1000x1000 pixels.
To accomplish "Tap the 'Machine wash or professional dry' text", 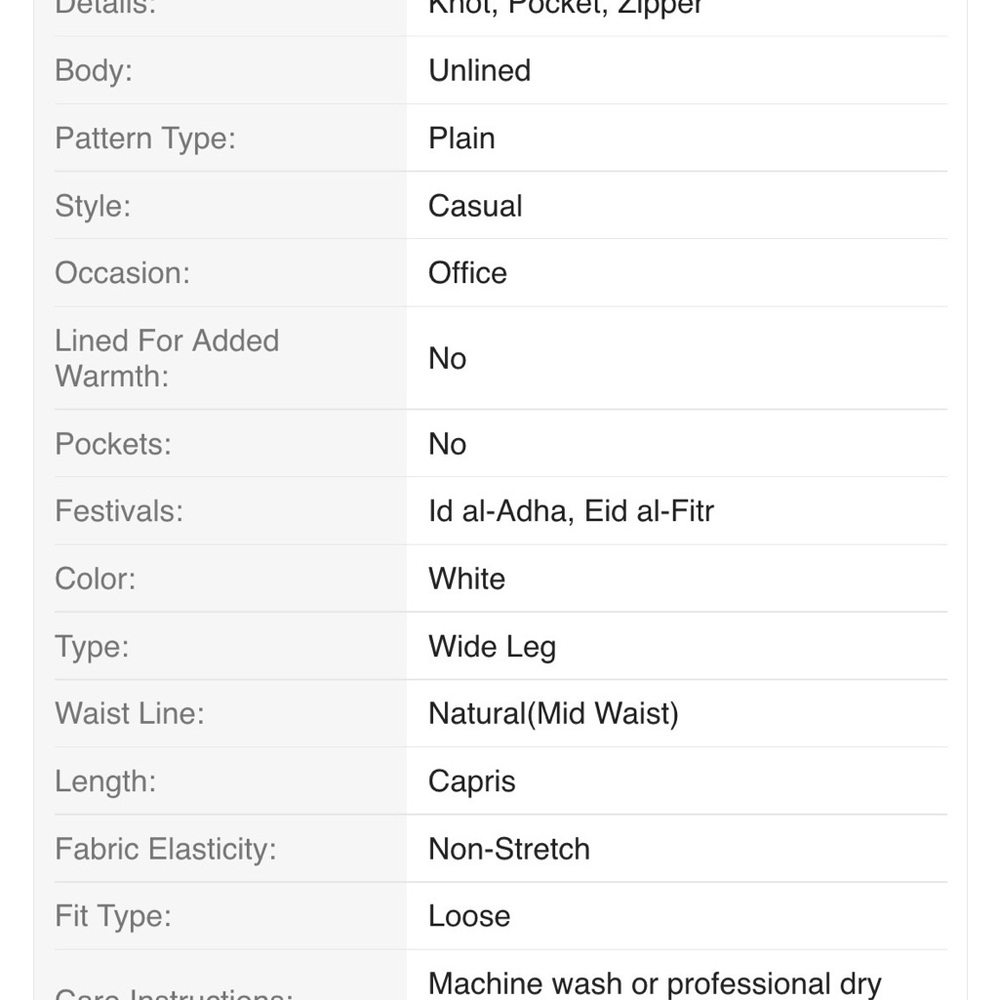I will (655, 984).
